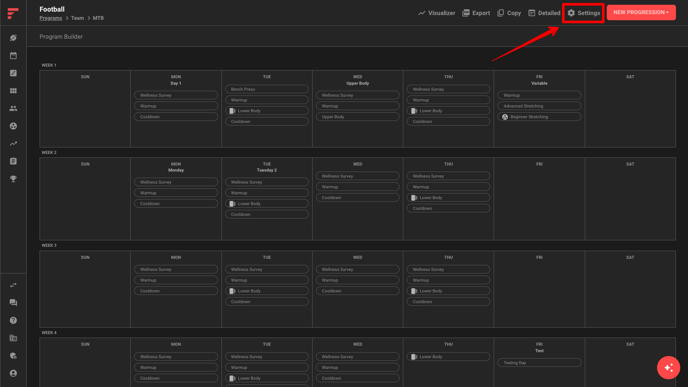688x387 pixels.
Task: Open Week 1 Friday Advanced Stretching item
Action: [x=539, y=106]
